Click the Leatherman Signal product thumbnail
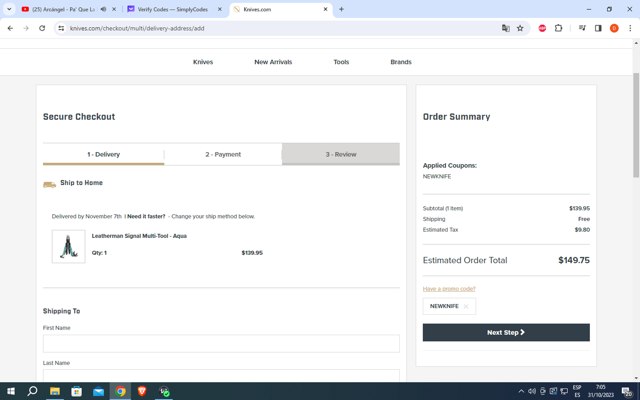Viewport: 640px width, 400px height. click(x=69, y=247)
